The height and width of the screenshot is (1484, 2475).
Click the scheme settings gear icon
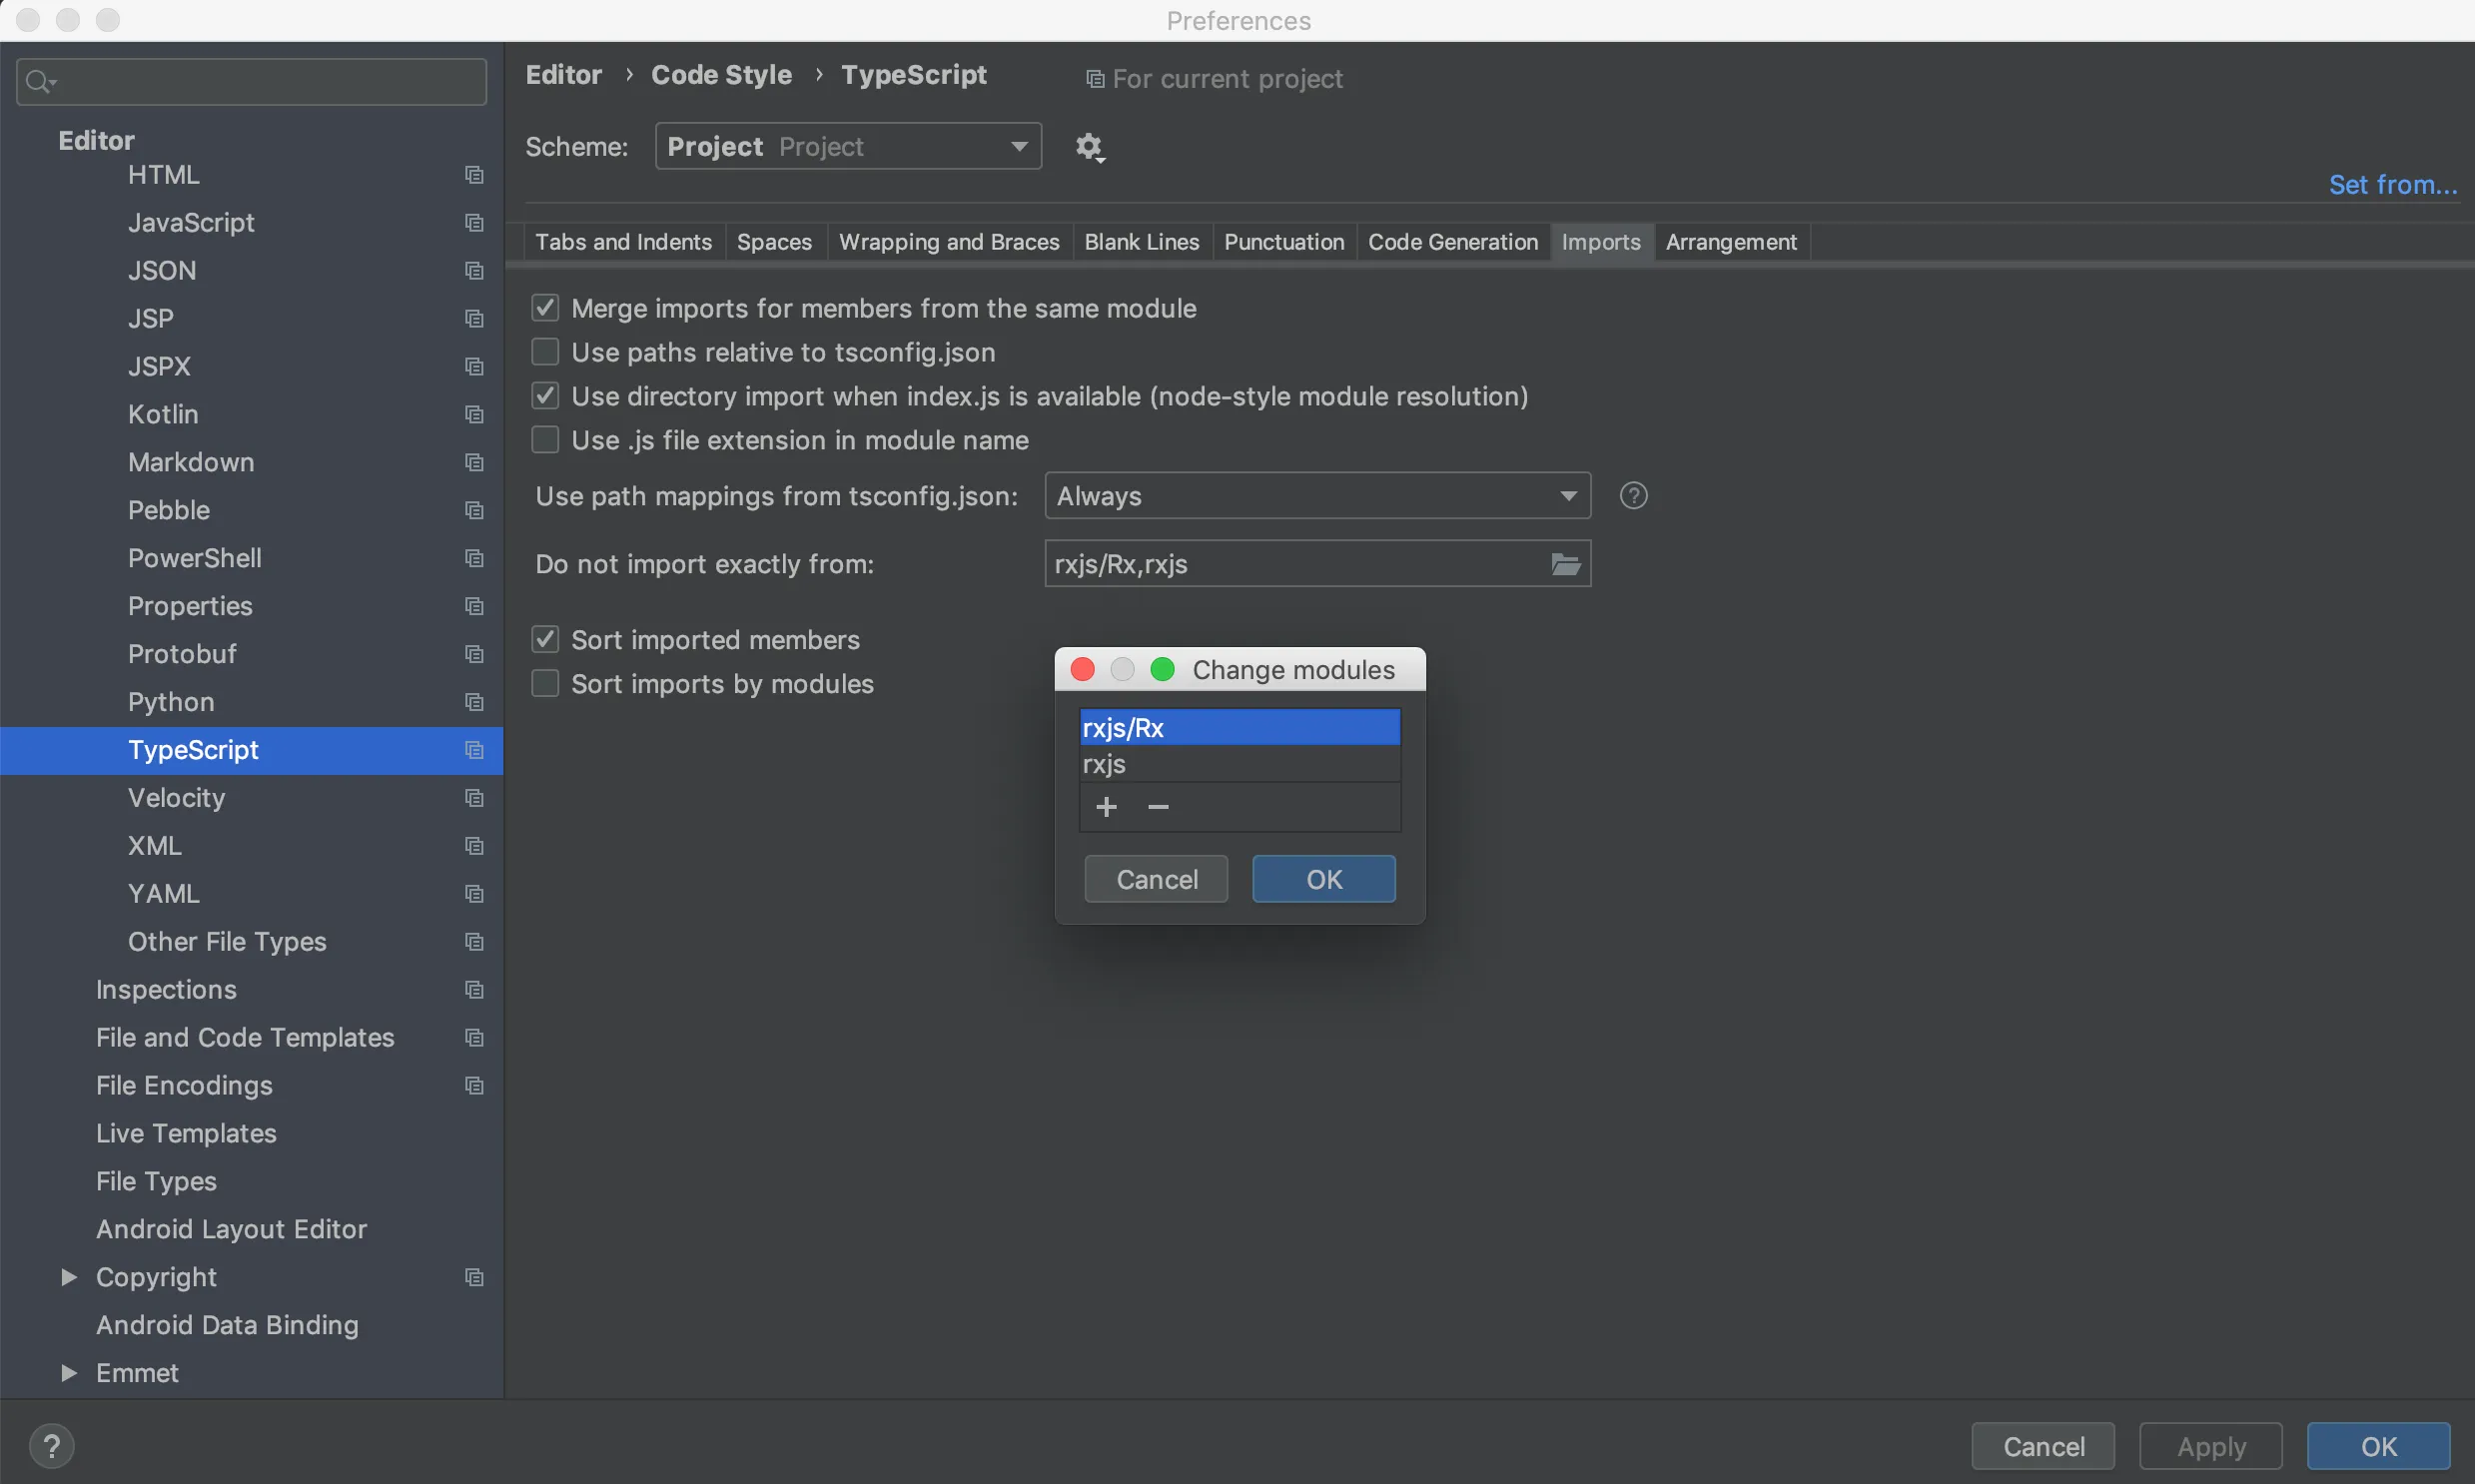point(1089,147)
